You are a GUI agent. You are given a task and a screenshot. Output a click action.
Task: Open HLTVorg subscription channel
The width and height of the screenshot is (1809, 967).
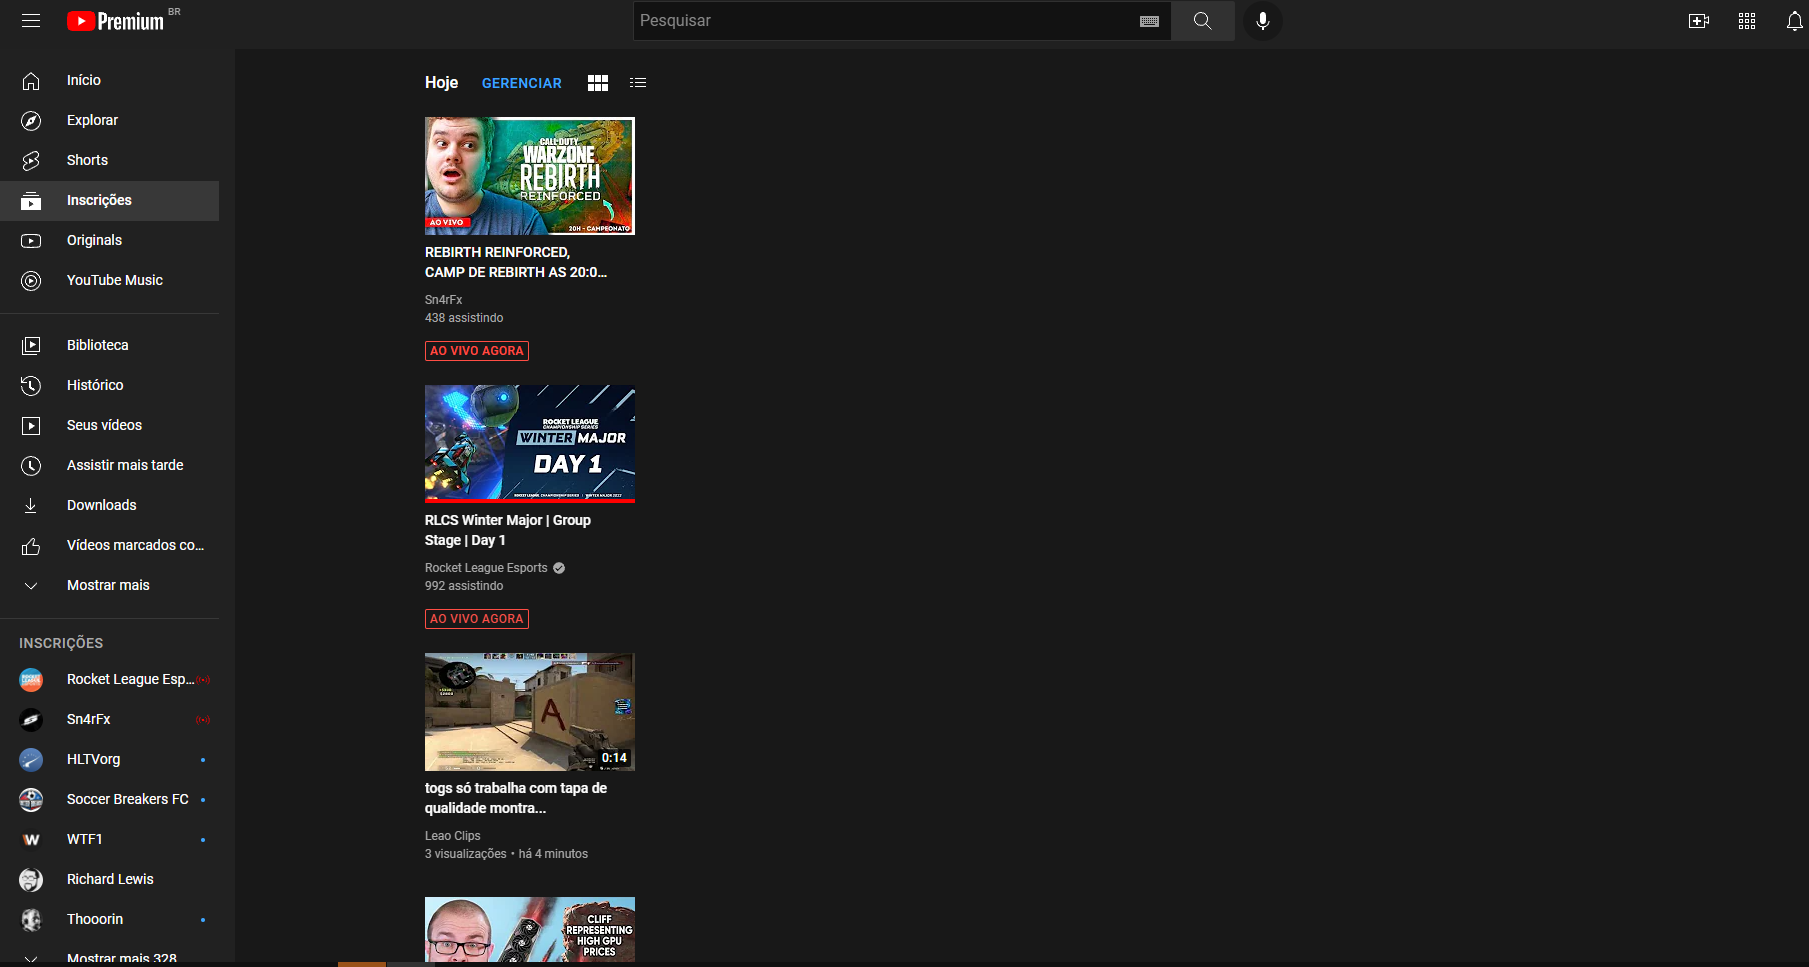[x=110, y=759]
